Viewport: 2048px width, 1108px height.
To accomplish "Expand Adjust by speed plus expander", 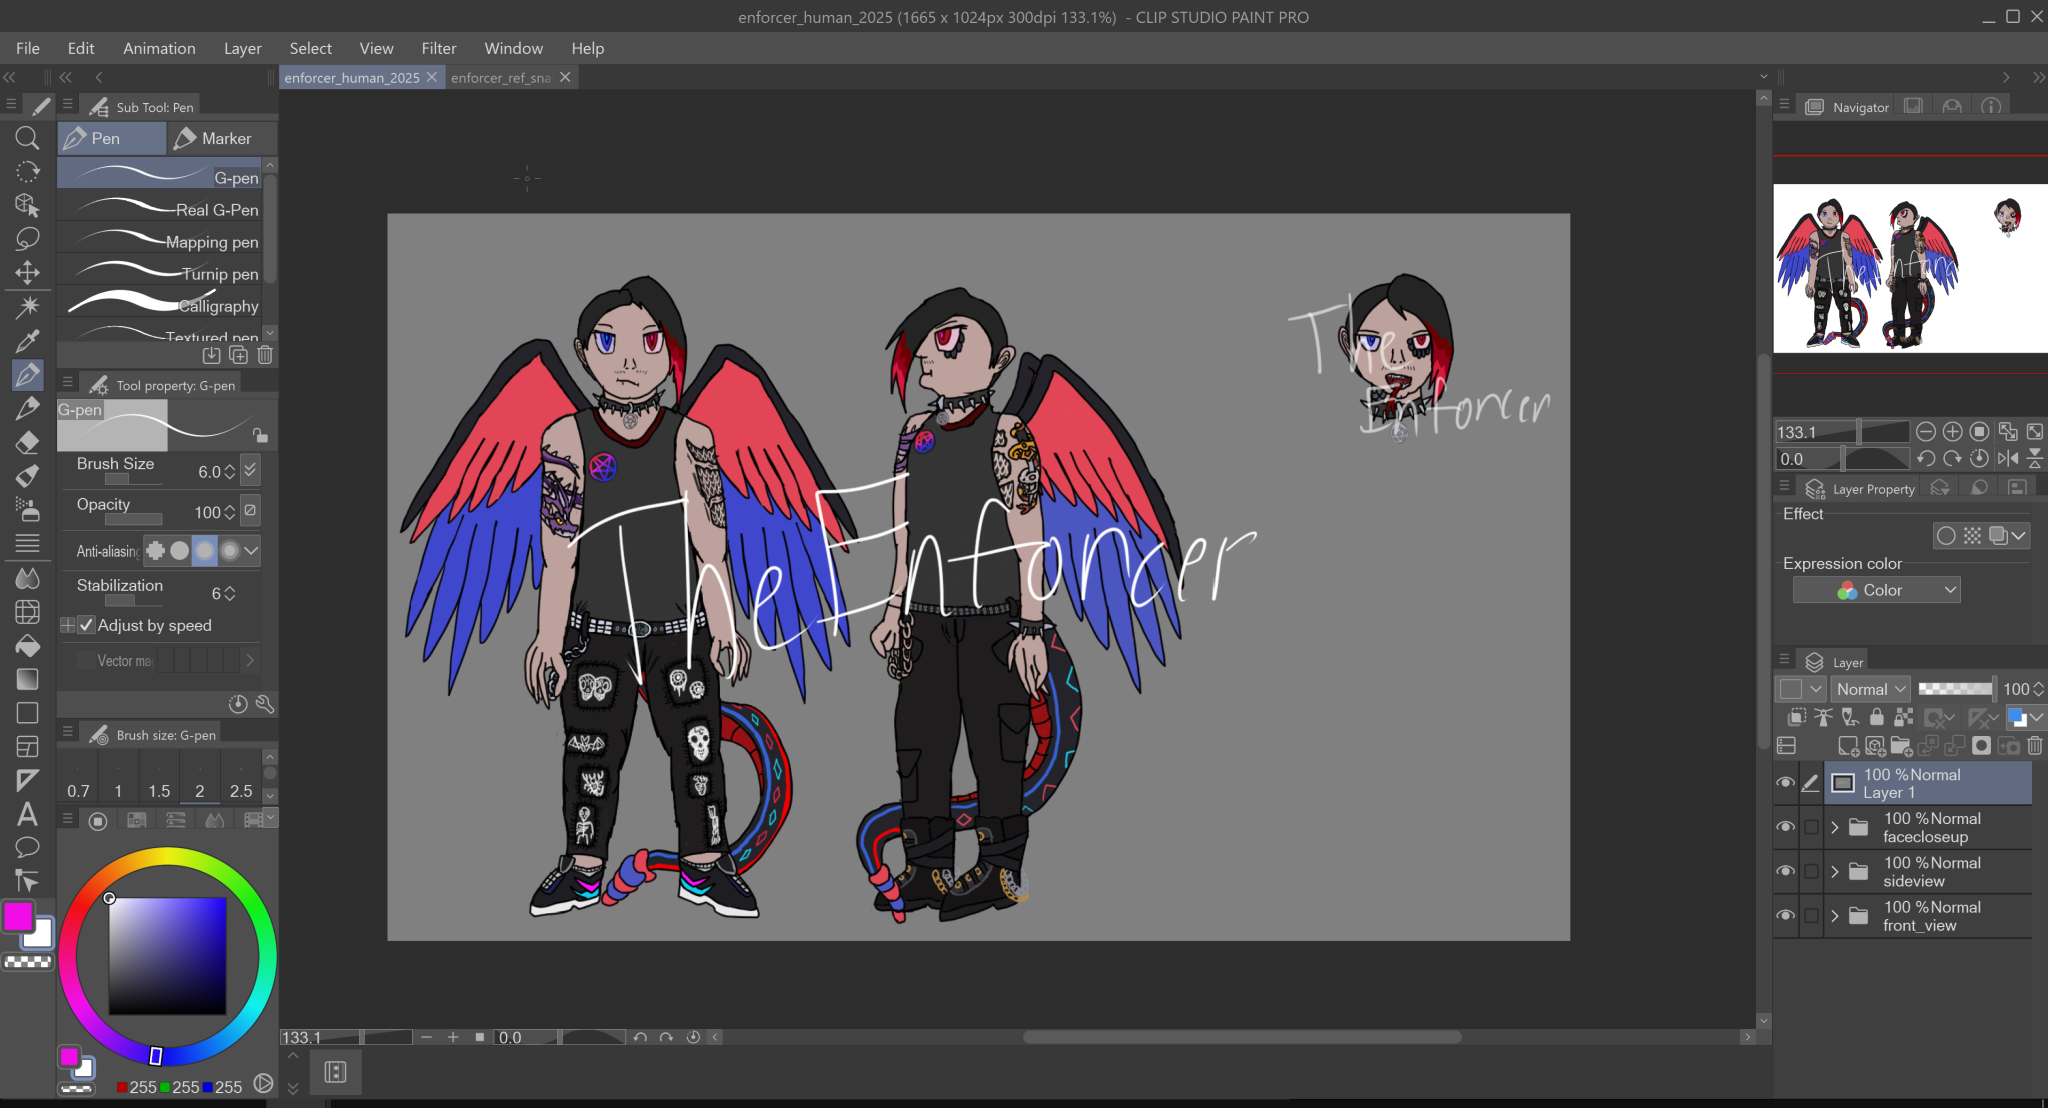I will pos(67,625).
